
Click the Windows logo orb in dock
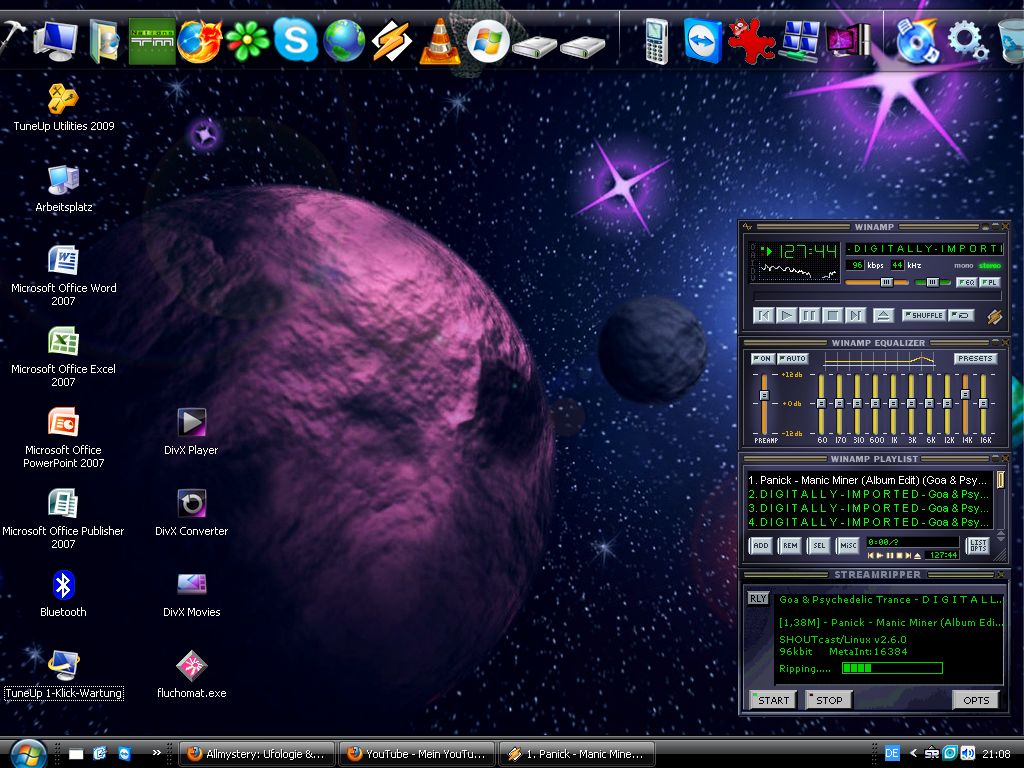click(488, 41)
